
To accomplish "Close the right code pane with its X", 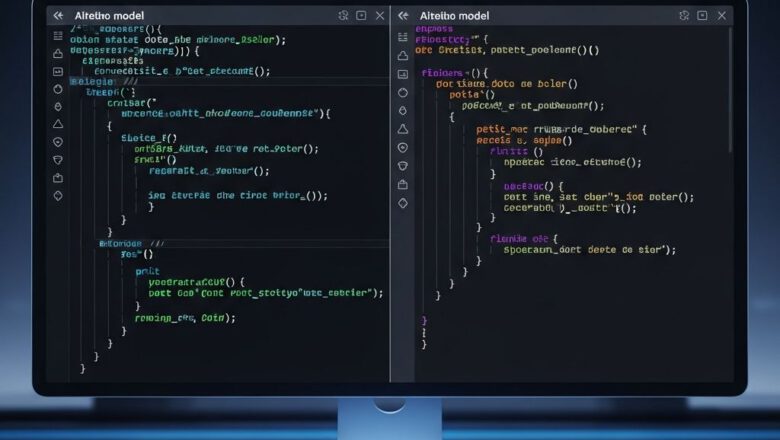I will pyautogui.click(x=722, y=15).
